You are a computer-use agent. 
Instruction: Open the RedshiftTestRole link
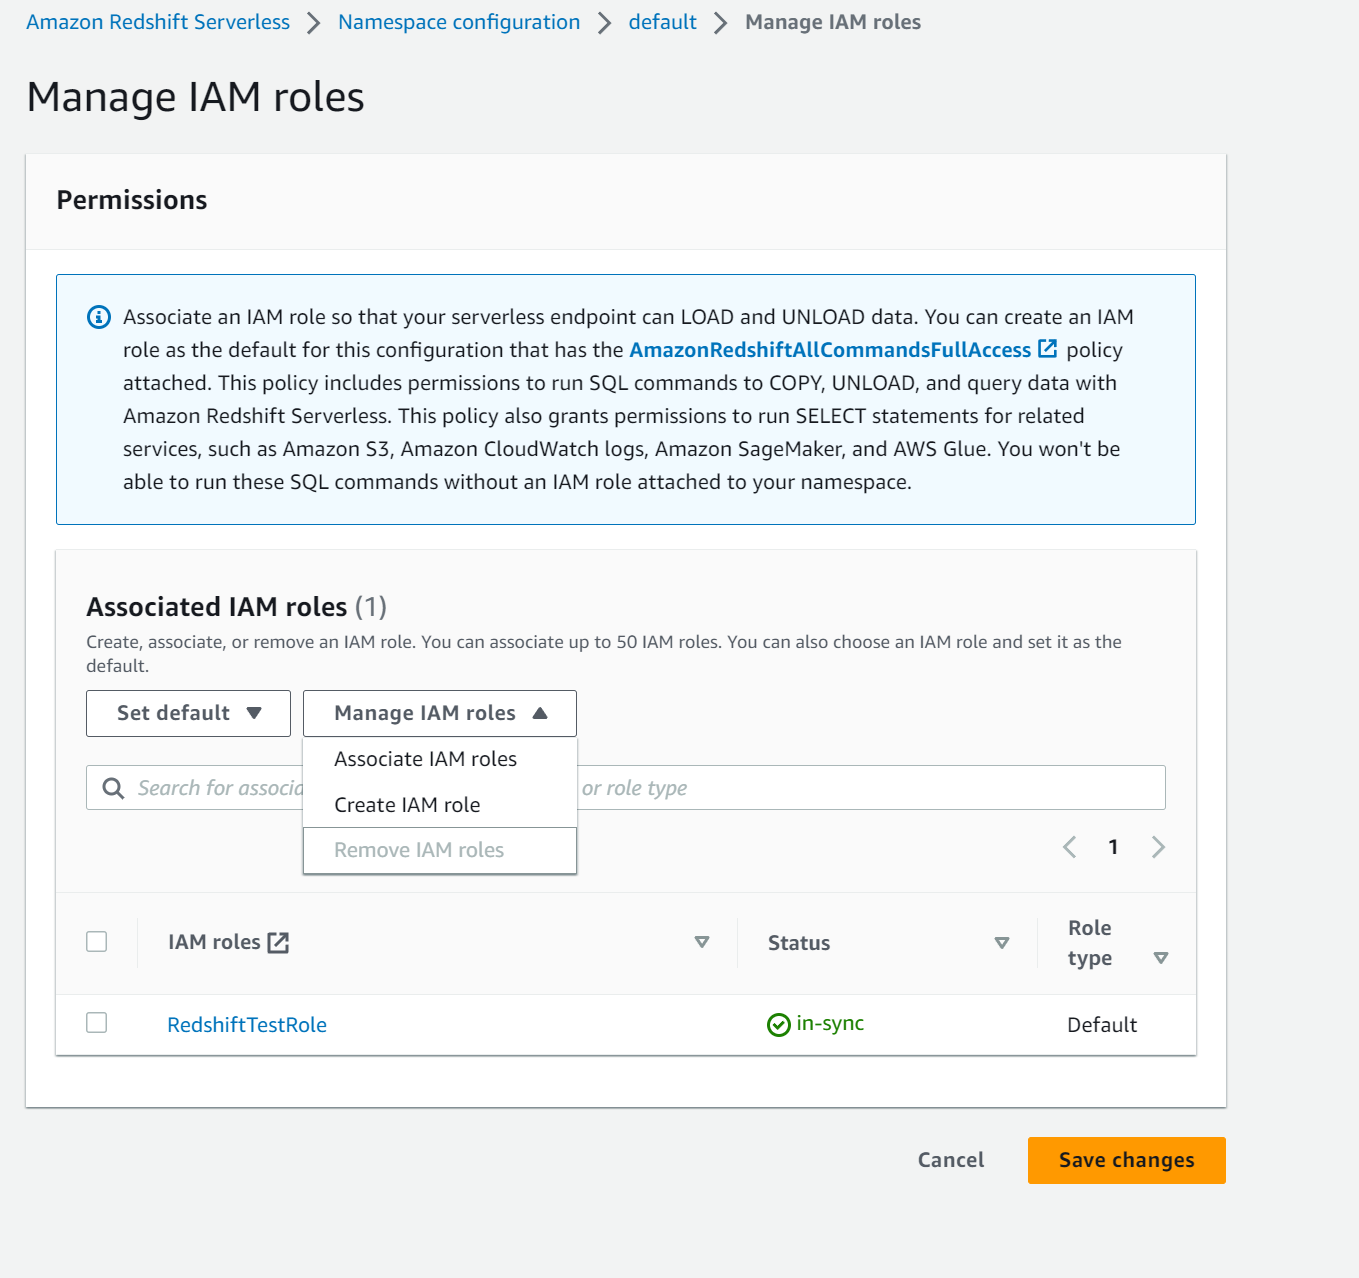coord(247,1025)
